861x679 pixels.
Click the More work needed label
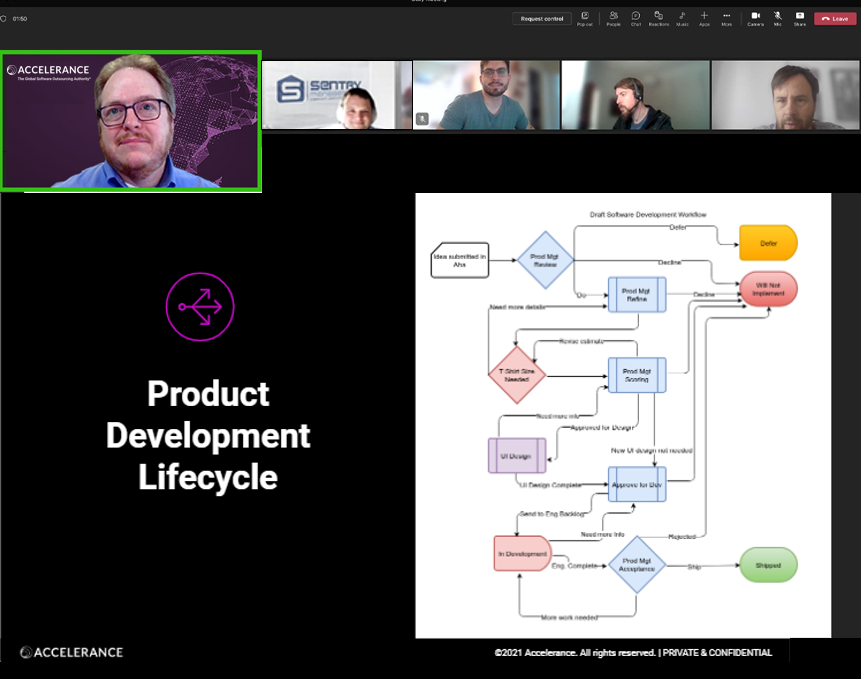click(x=569, y=618)
